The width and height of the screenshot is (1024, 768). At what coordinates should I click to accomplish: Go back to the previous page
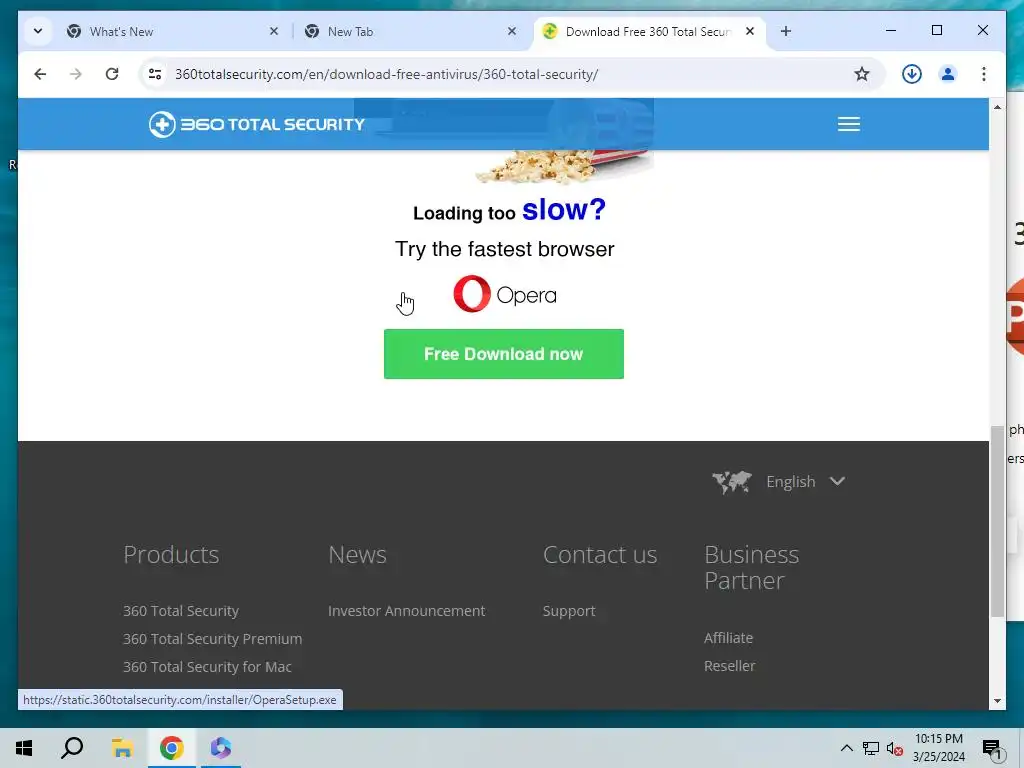[x=40, y=74]
